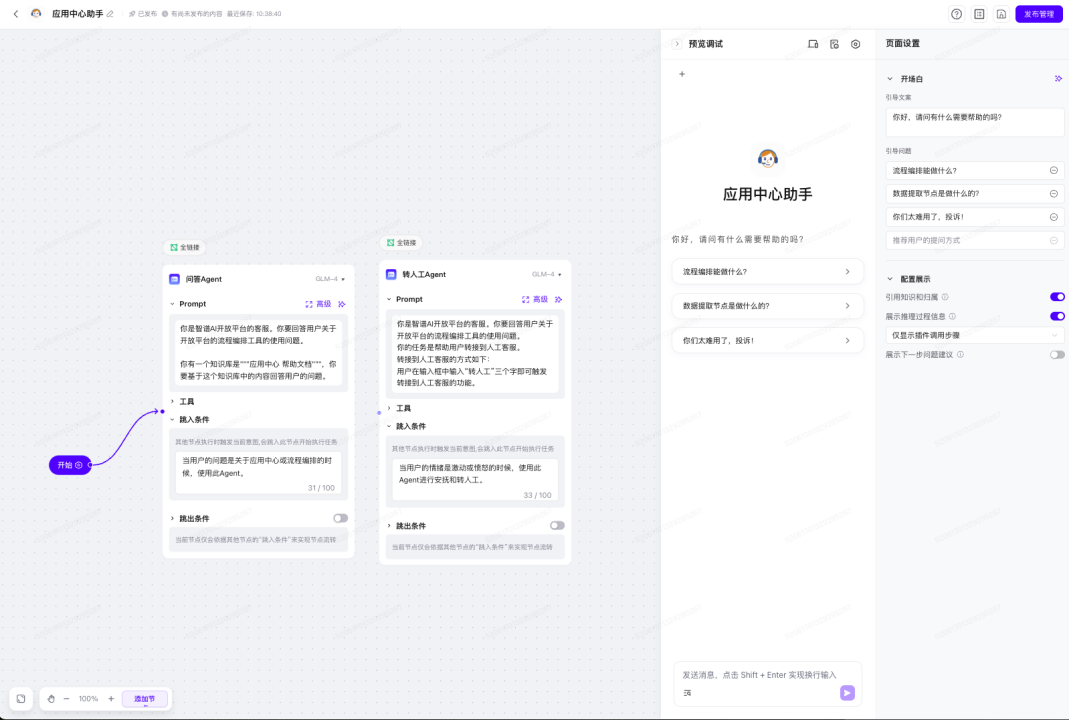Go back using the top-left arrow

[x=16, y=14]
